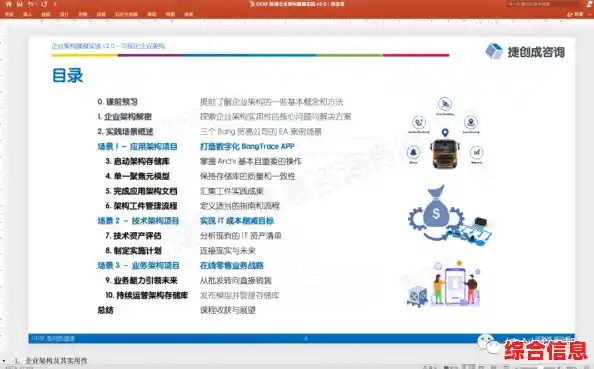
Task: Click the search field in title bar
Action: (x=543, y=4)
